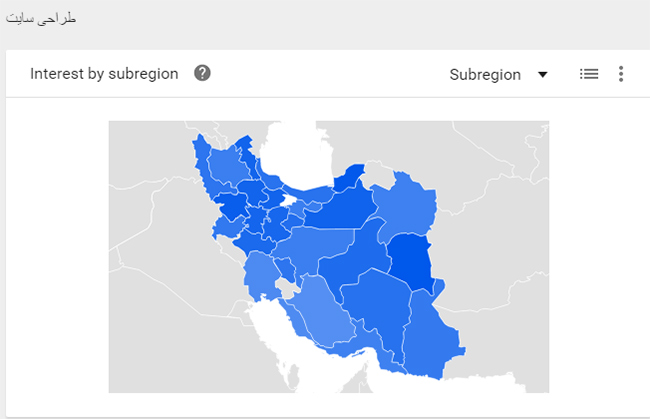Screen dimensions: 650x419
Task: Click the Interest by subregion heading
Action: pos(104,74)
